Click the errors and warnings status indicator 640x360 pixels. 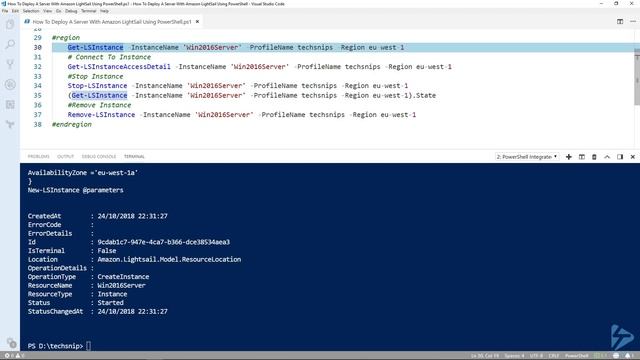click(14, 356)
